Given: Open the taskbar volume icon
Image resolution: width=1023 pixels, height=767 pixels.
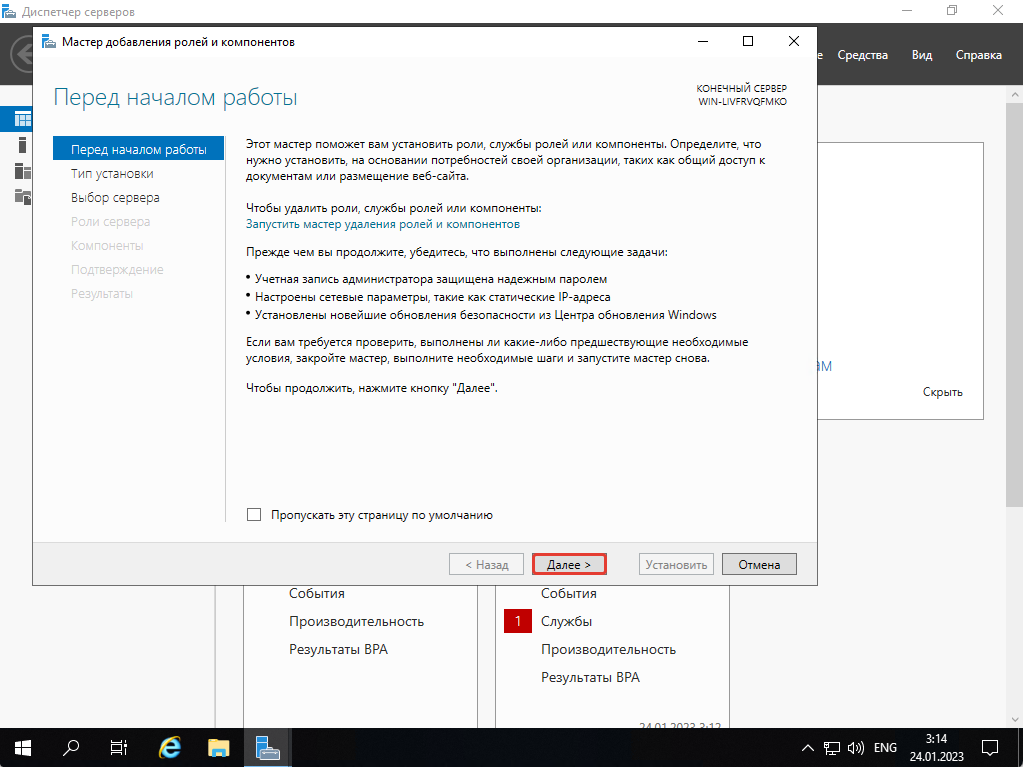Looking at the screenshot, I should point(855,747).
